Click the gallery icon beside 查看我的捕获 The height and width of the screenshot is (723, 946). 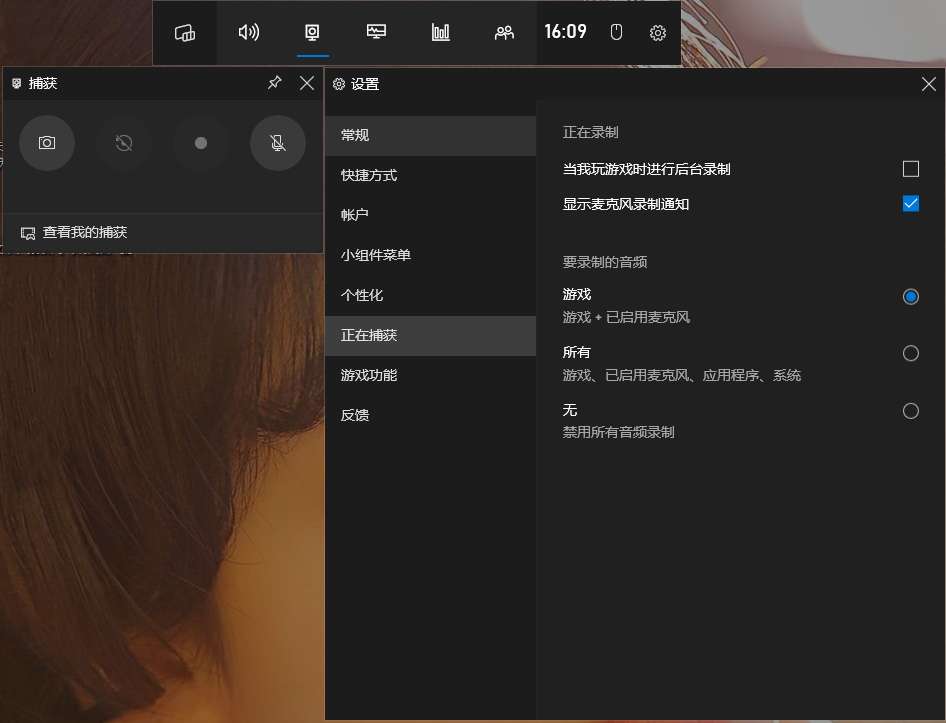28,233
